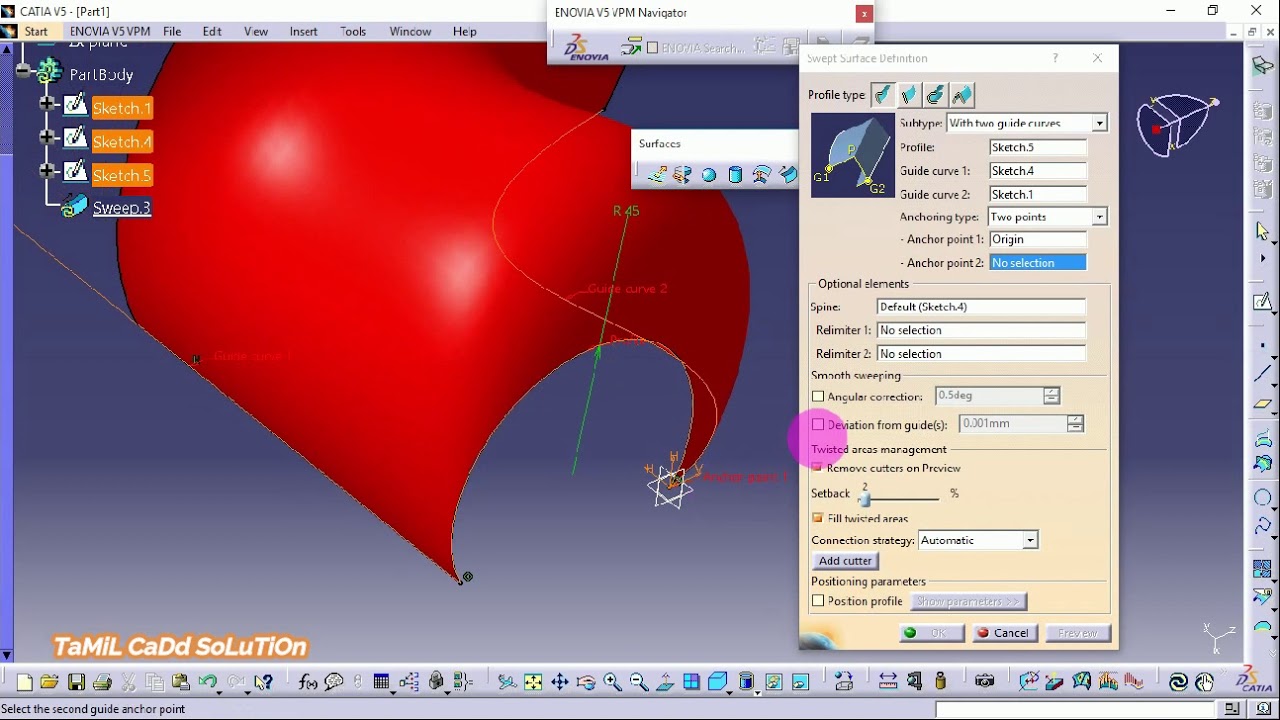The width and height of the screenshot is (1280, 720).
Task: Toggle the ENOVIA Search checkbox
Action: click(653, 47)
